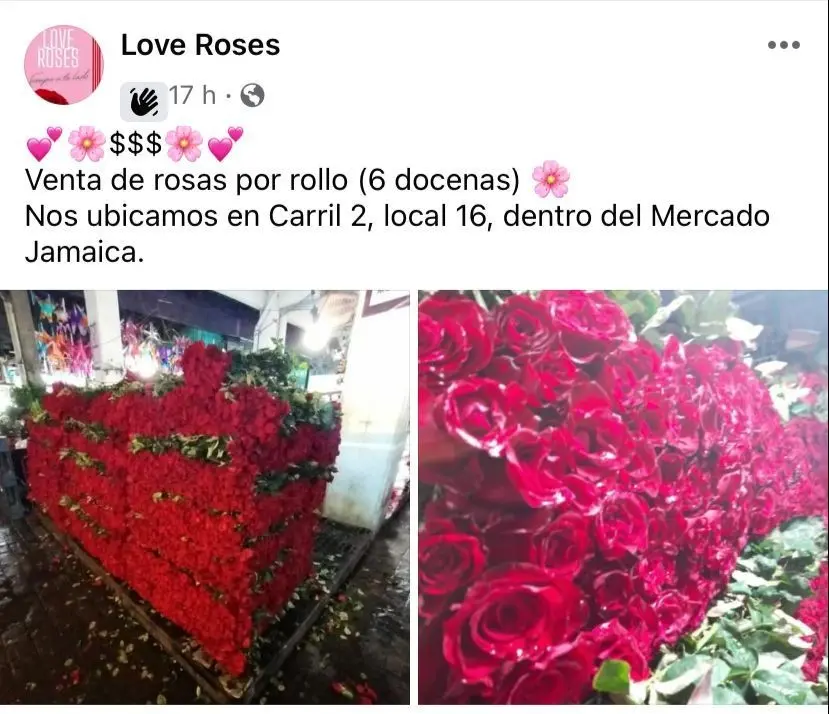View right close-up photo of red roses
The width and height of the screenshot is (829, 714).
point(623,497)
